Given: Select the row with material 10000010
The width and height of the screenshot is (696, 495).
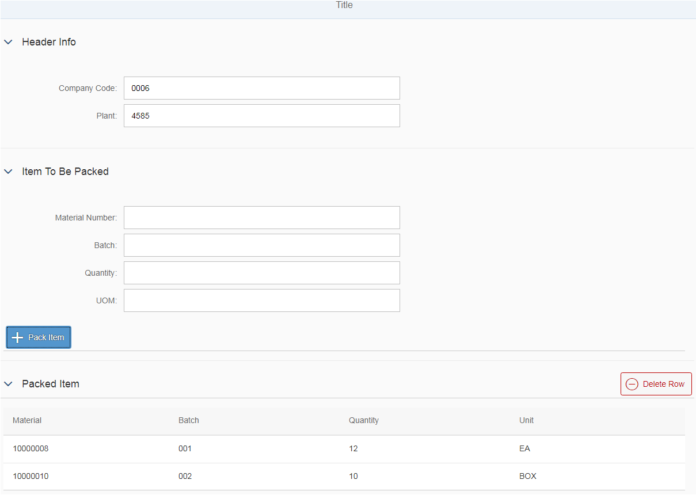Looking at the screenshot, I should 344,476.
